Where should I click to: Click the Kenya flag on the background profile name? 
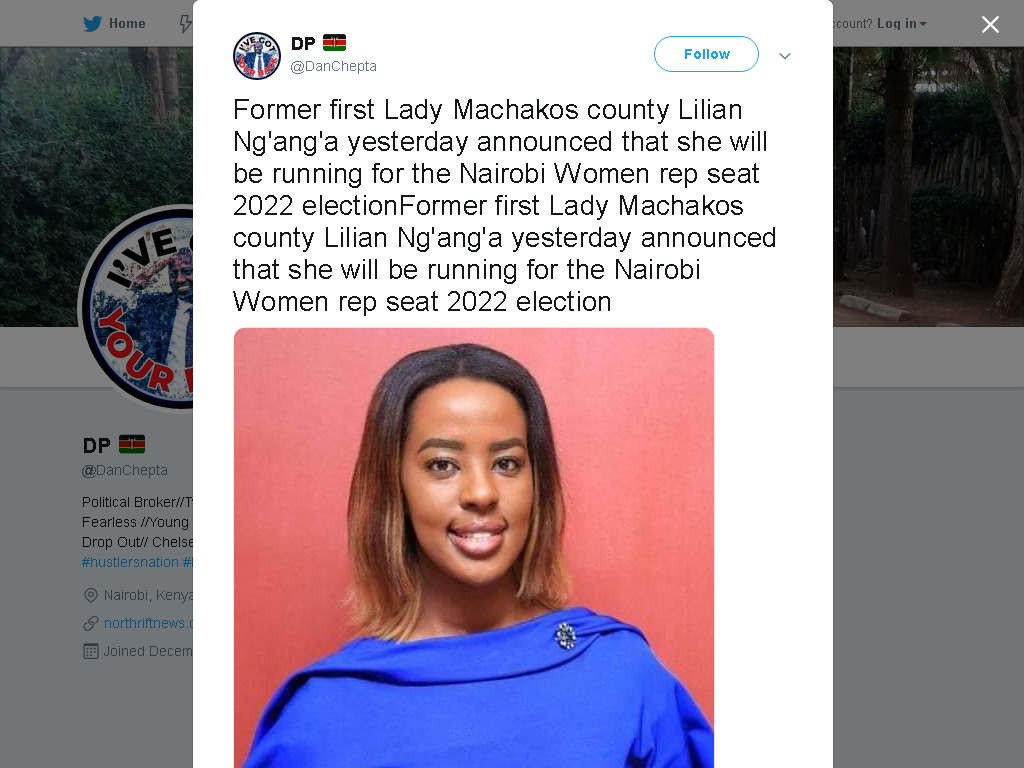point(132,445)
